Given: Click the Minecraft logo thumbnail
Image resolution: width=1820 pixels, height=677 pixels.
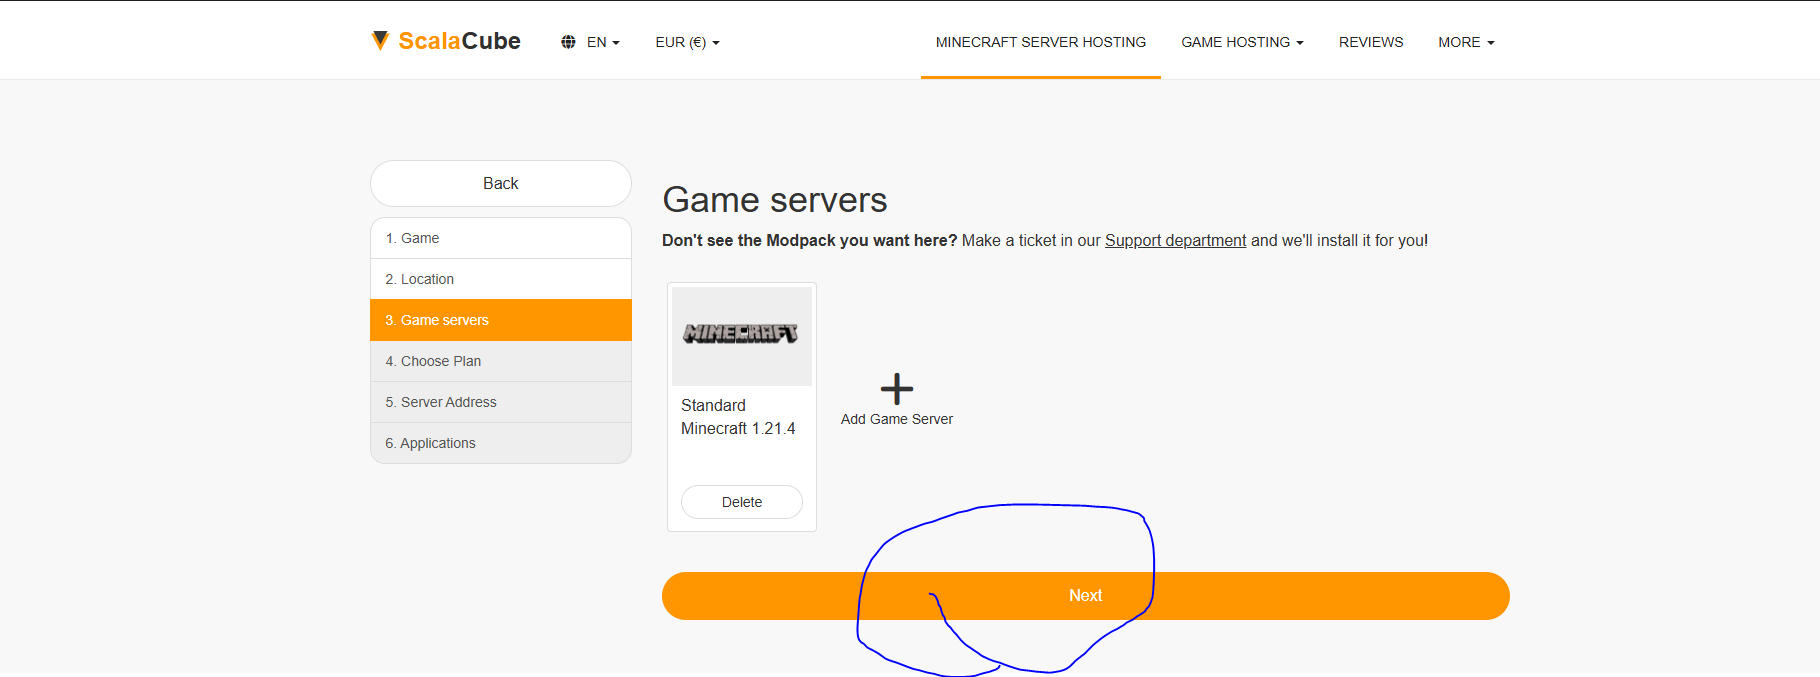Looking at the screenshot, I should tap(742, 336).
